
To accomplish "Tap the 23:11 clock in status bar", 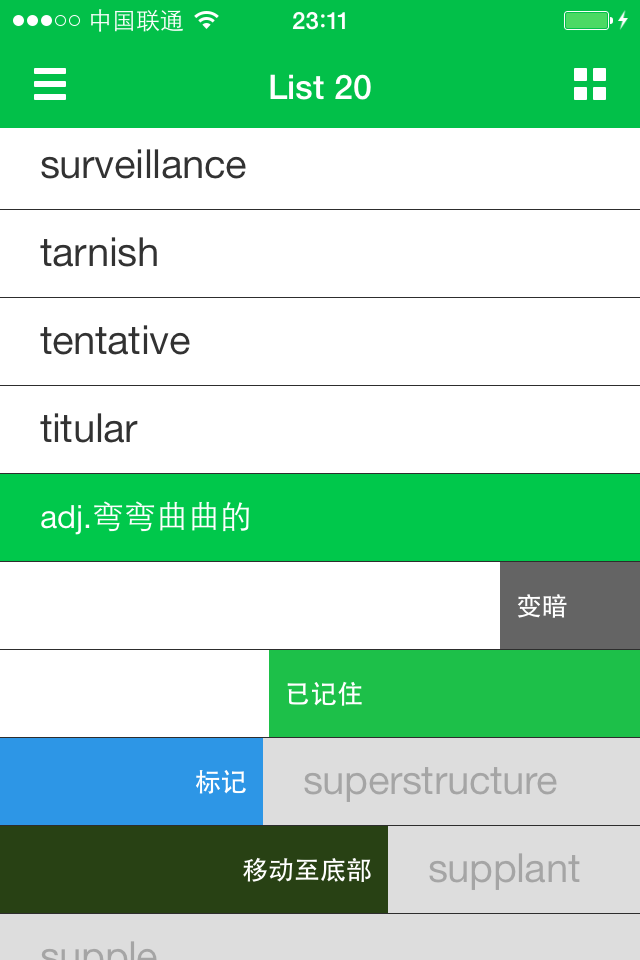I will click(320, 21).
